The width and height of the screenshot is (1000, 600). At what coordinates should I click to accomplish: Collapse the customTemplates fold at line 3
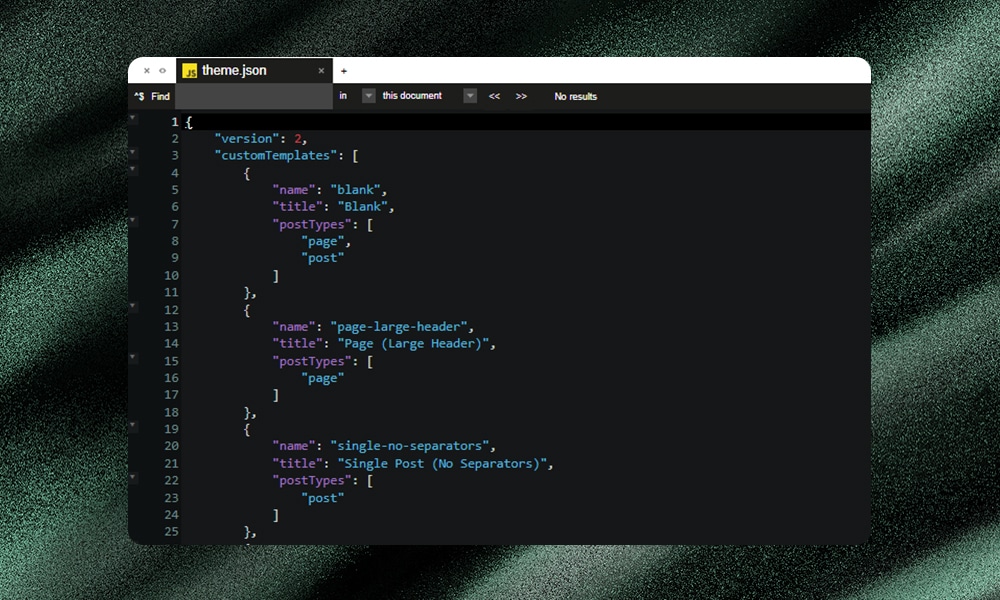pos(133,155)
